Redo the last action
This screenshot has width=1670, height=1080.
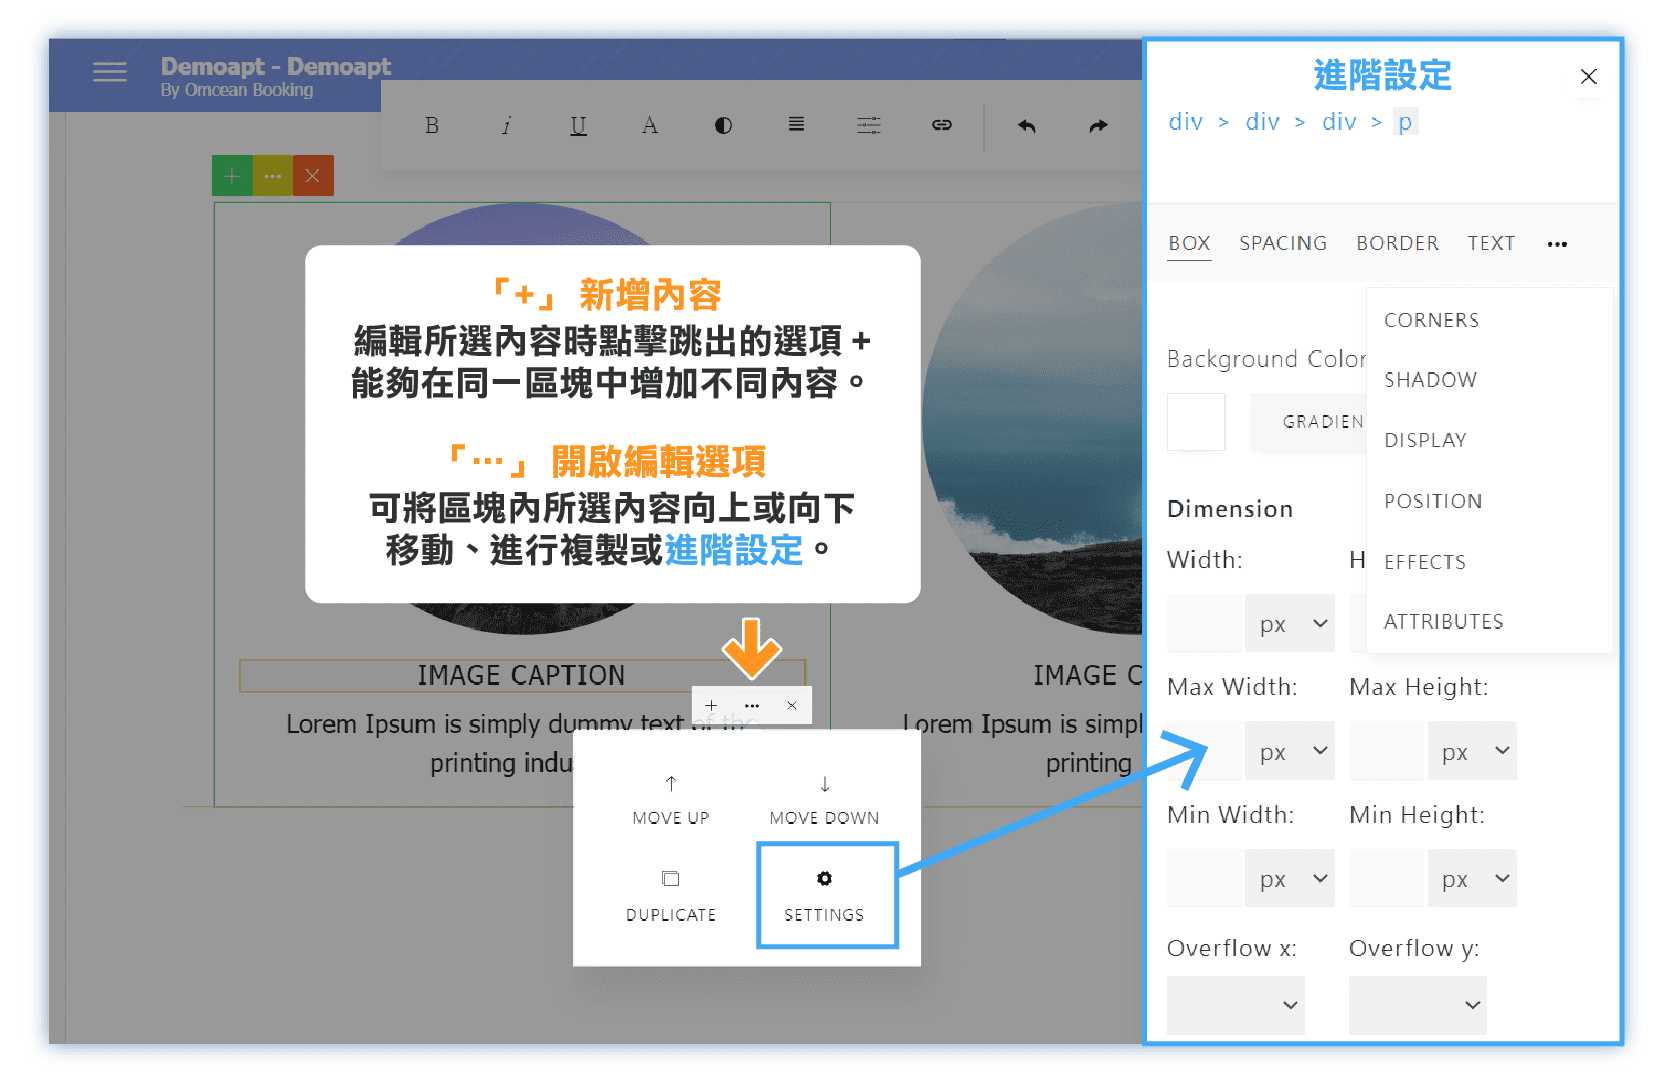pyautogui.click(x=1098, y=126)
